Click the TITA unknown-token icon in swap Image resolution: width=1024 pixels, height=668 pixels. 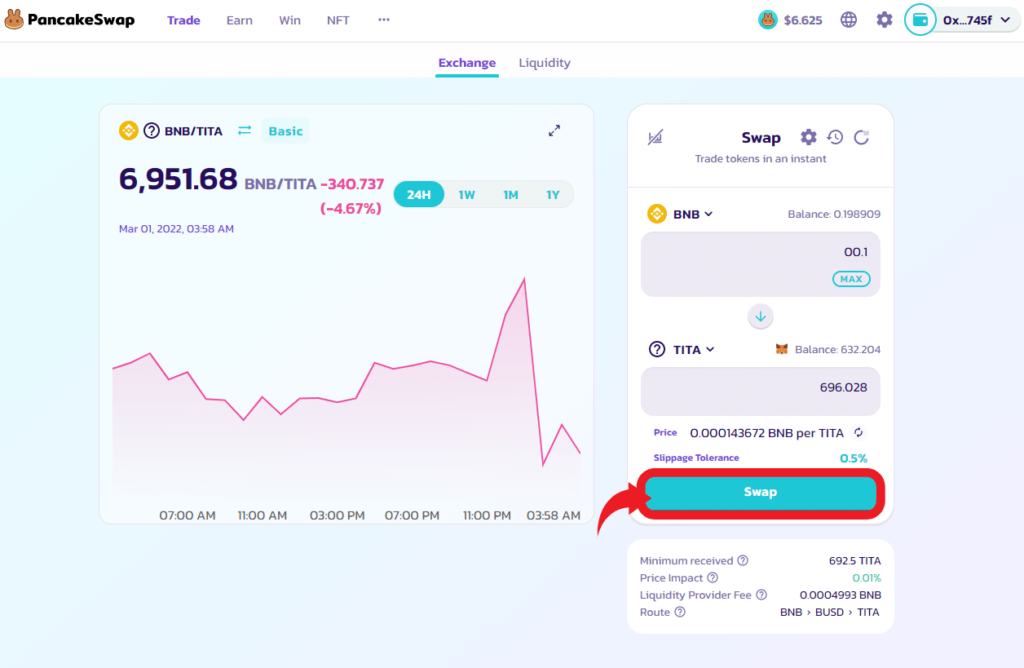[x=657, y=349]
